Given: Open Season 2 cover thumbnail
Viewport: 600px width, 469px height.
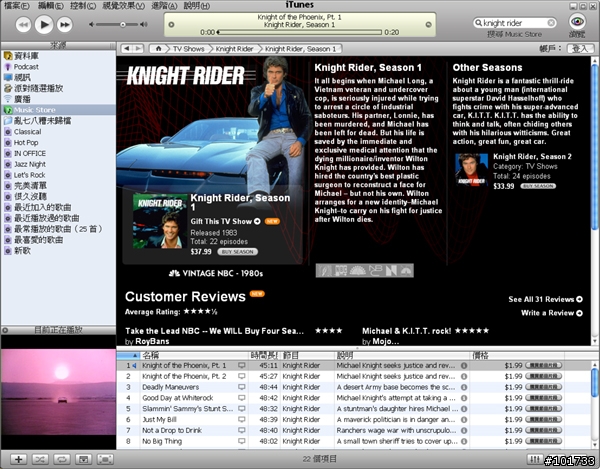Looking at the screenshot, I should (x=471, y=170).
